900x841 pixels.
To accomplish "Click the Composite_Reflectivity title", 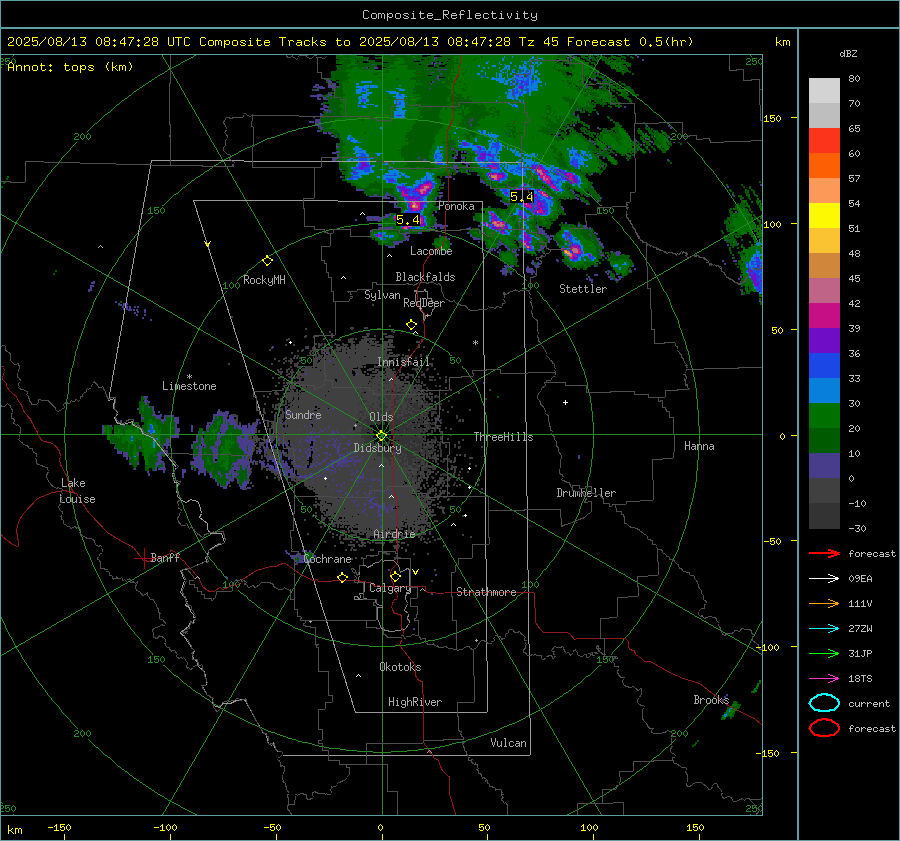I will [450, 15].
